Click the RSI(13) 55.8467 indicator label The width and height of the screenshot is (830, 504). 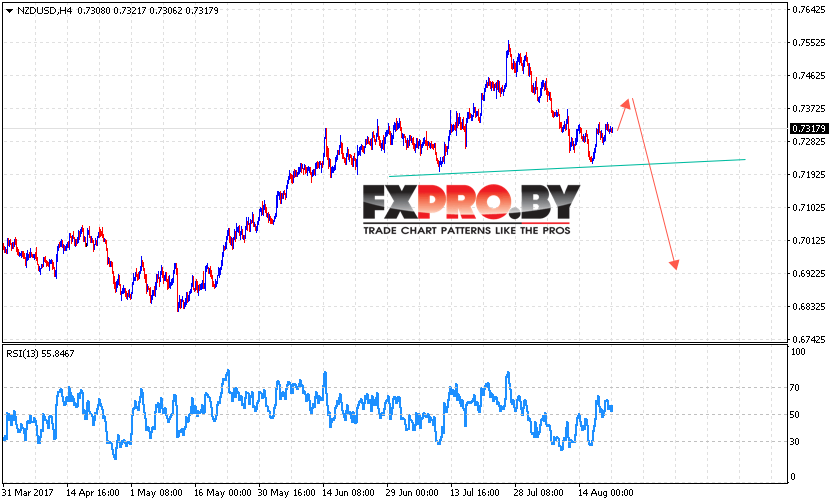[40, 353]
